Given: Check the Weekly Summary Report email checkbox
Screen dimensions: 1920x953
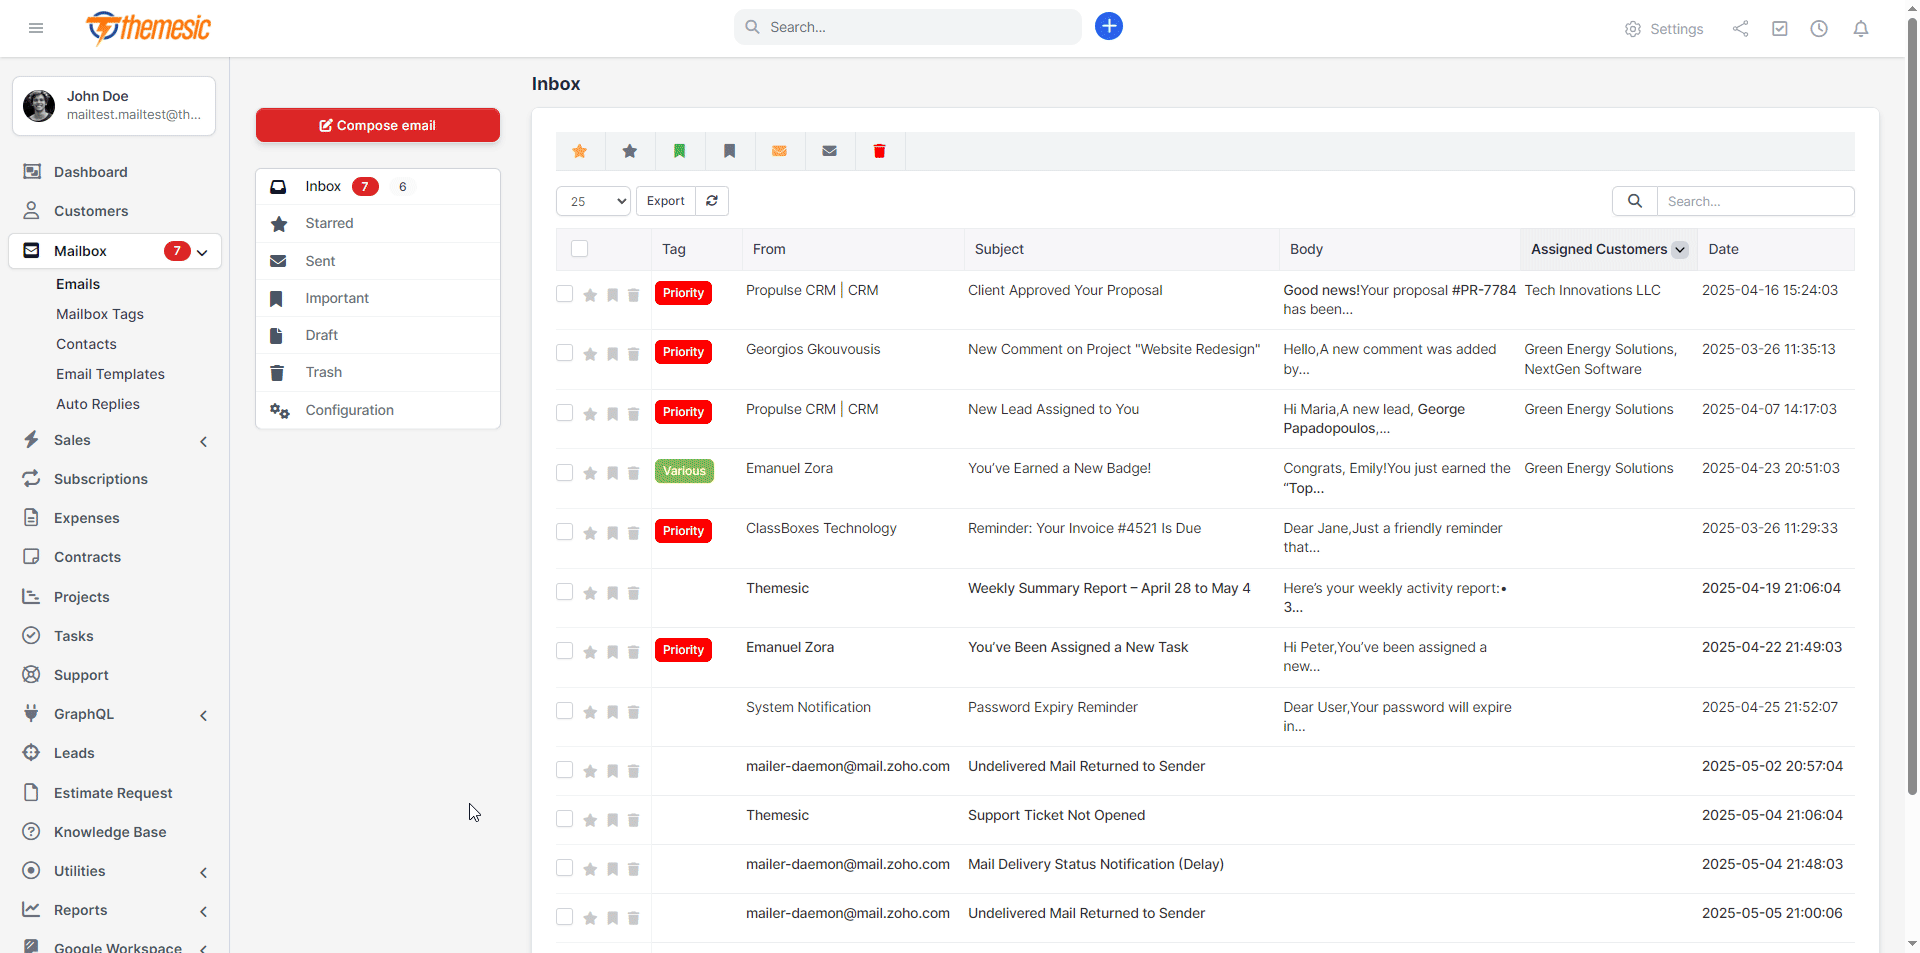Looking at the screenshot, I should click(565, 592).
